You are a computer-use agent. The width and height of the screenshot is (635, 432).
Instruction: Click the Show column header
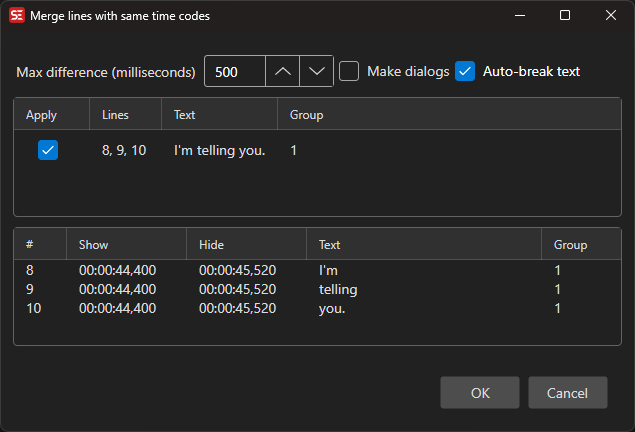click(x=126, y=245)
